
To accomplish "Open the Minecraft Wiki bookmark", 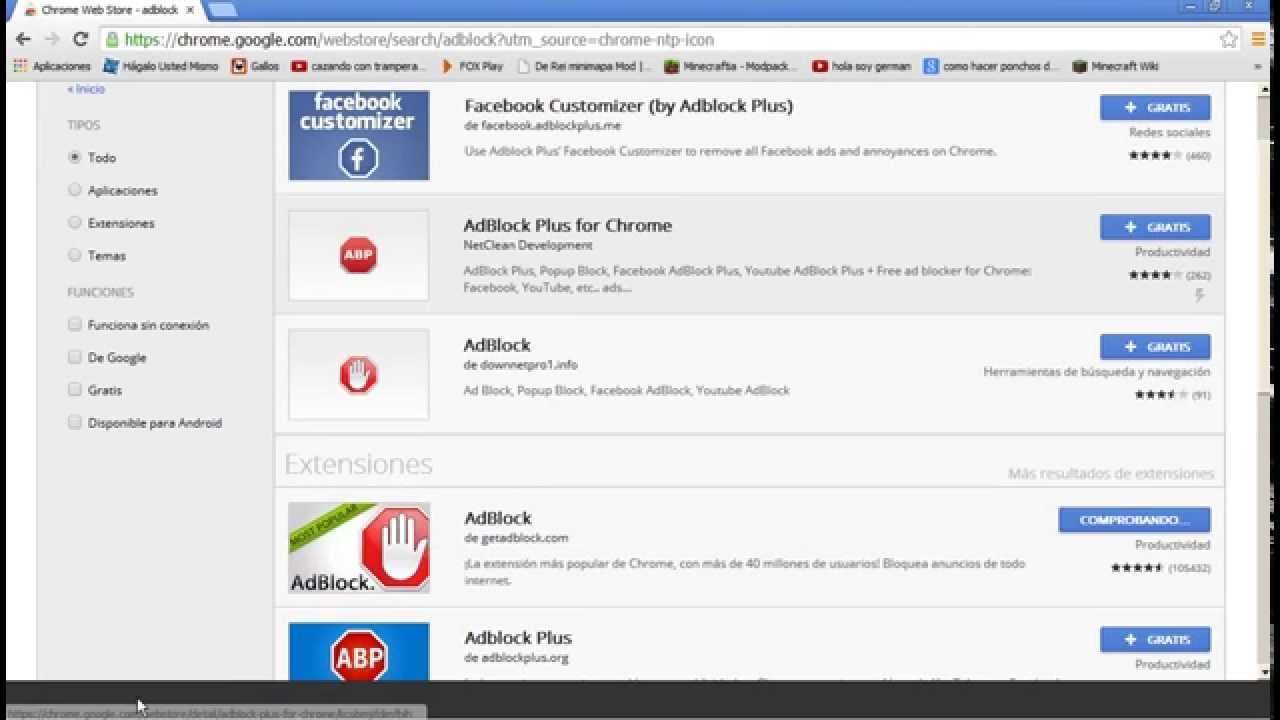I will click(x=1115, y=66).
